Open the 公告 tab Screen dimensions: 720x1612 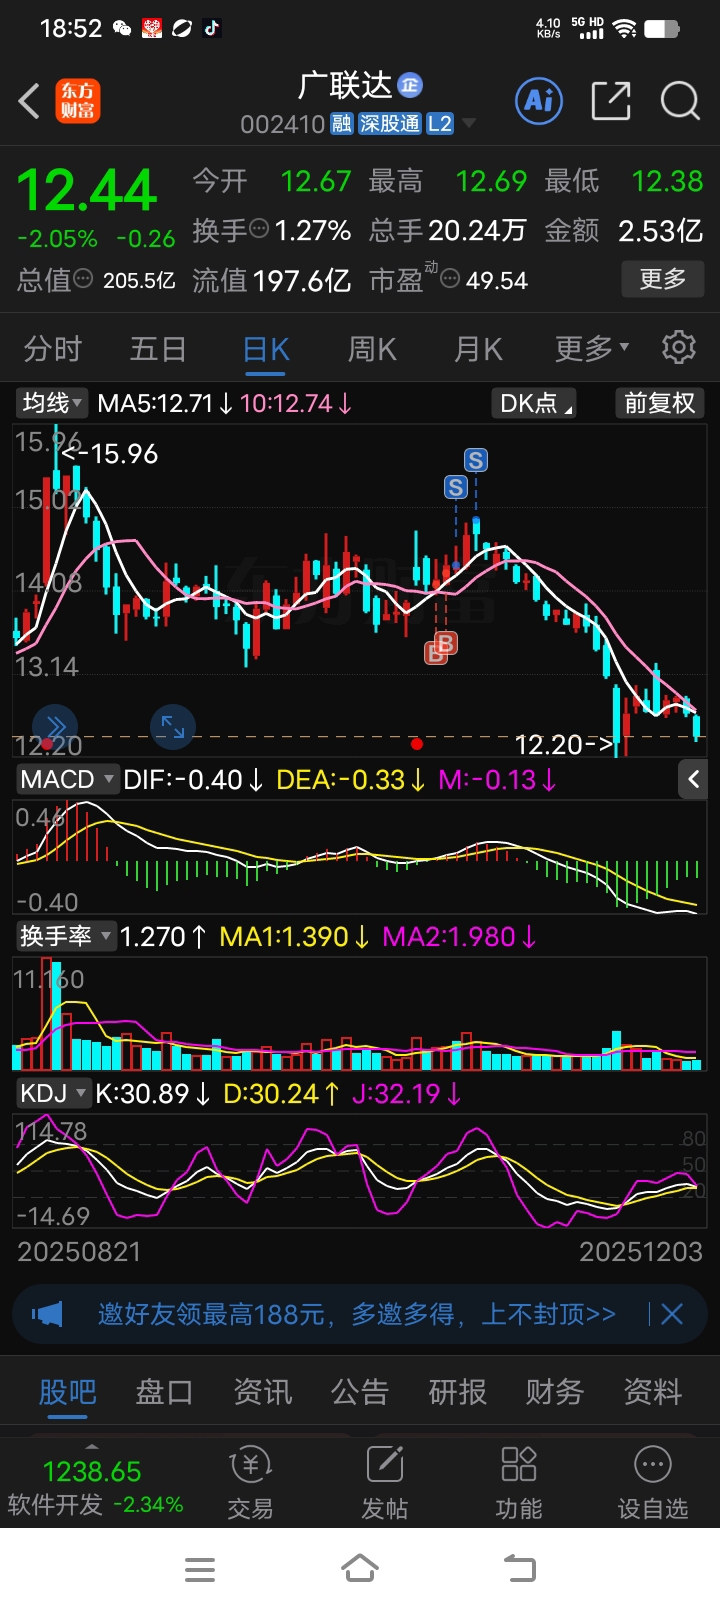360,1392
